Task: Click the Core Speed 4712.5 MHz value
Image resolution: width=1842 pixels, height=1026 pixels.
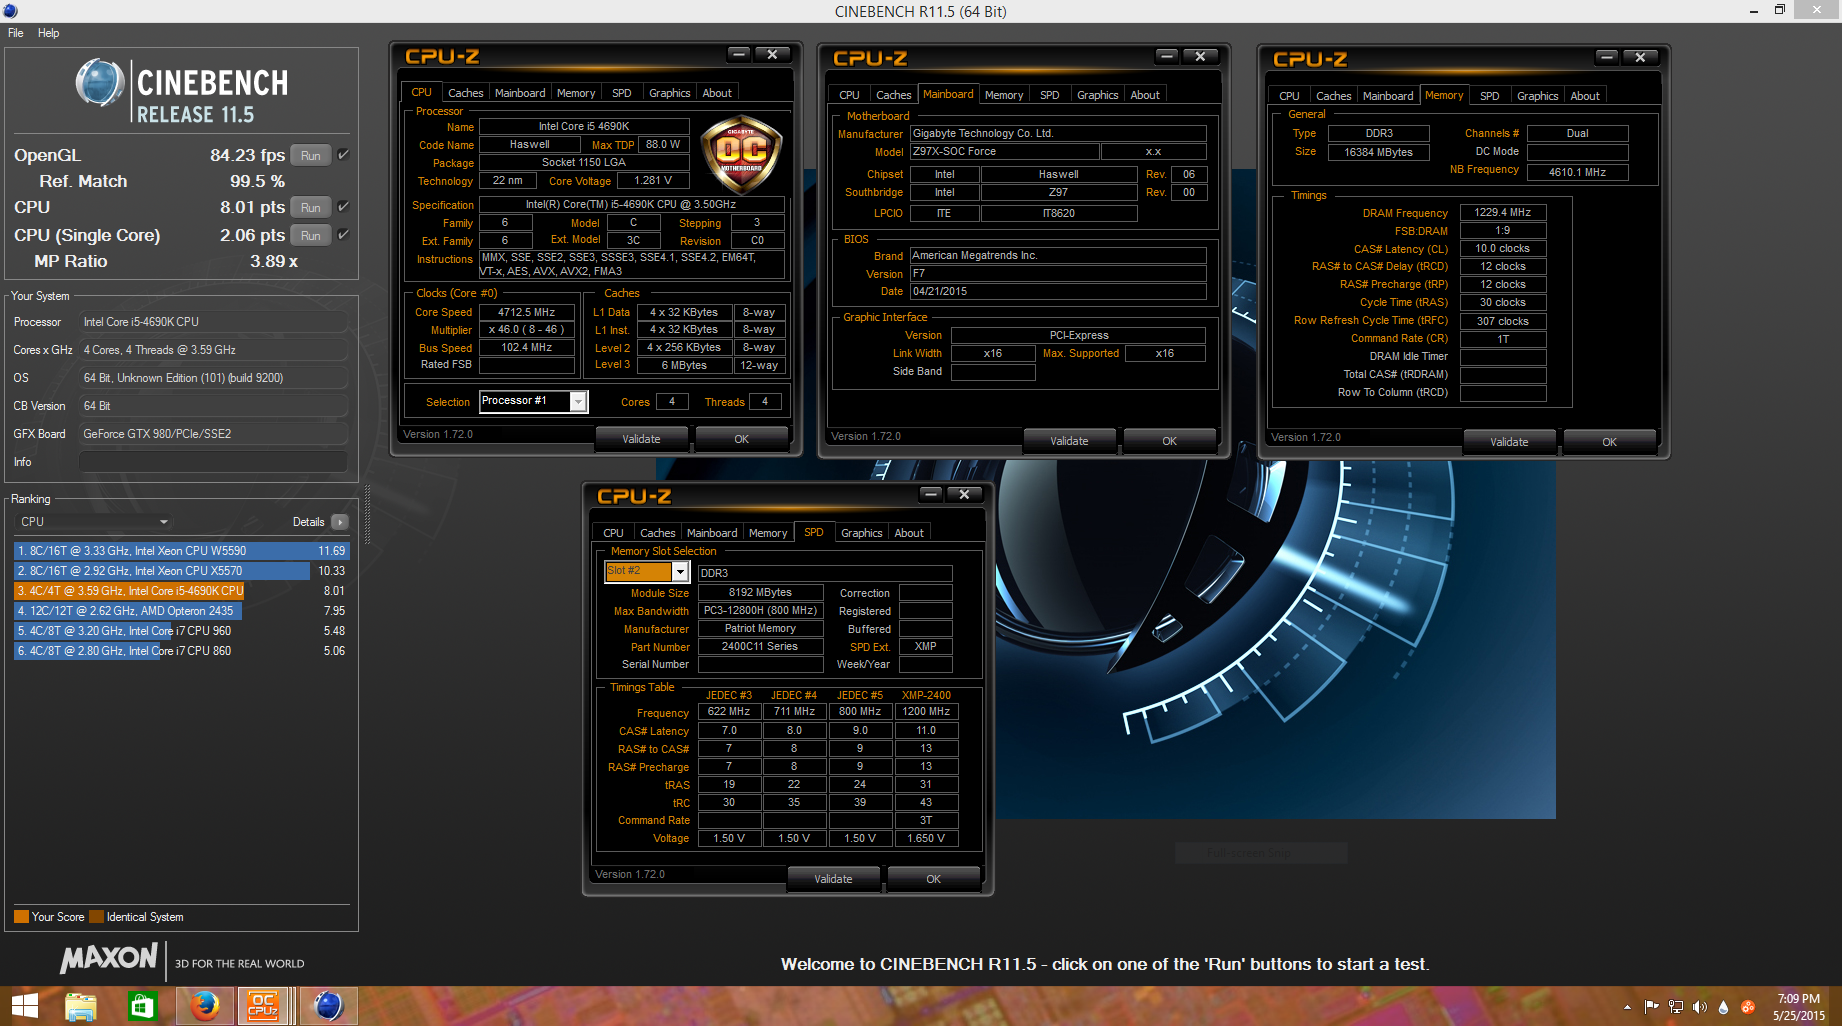Action: 527,312
